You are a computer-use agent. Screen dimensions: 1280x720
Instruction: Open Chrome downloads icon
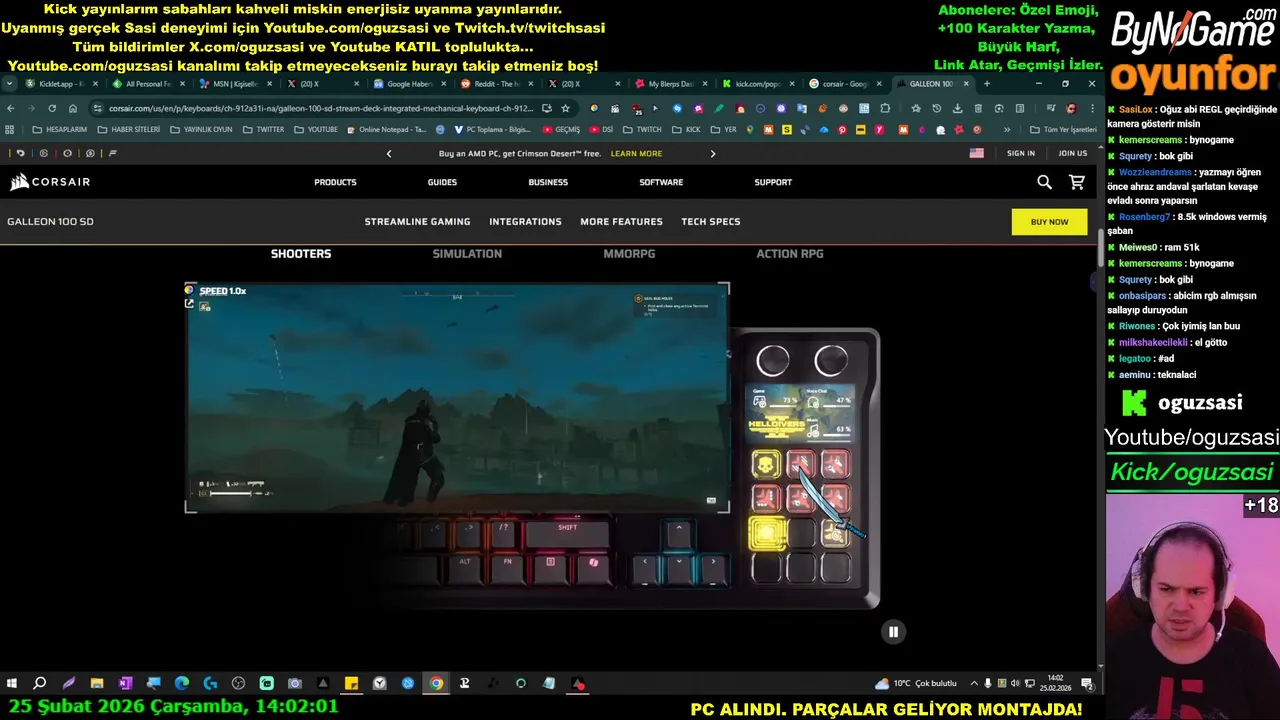[957, 108]
